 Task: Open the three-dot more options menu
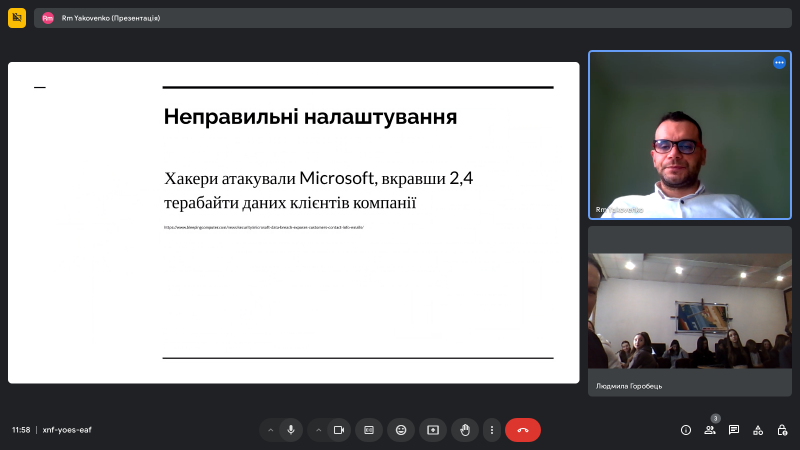(x=492, y=430)
